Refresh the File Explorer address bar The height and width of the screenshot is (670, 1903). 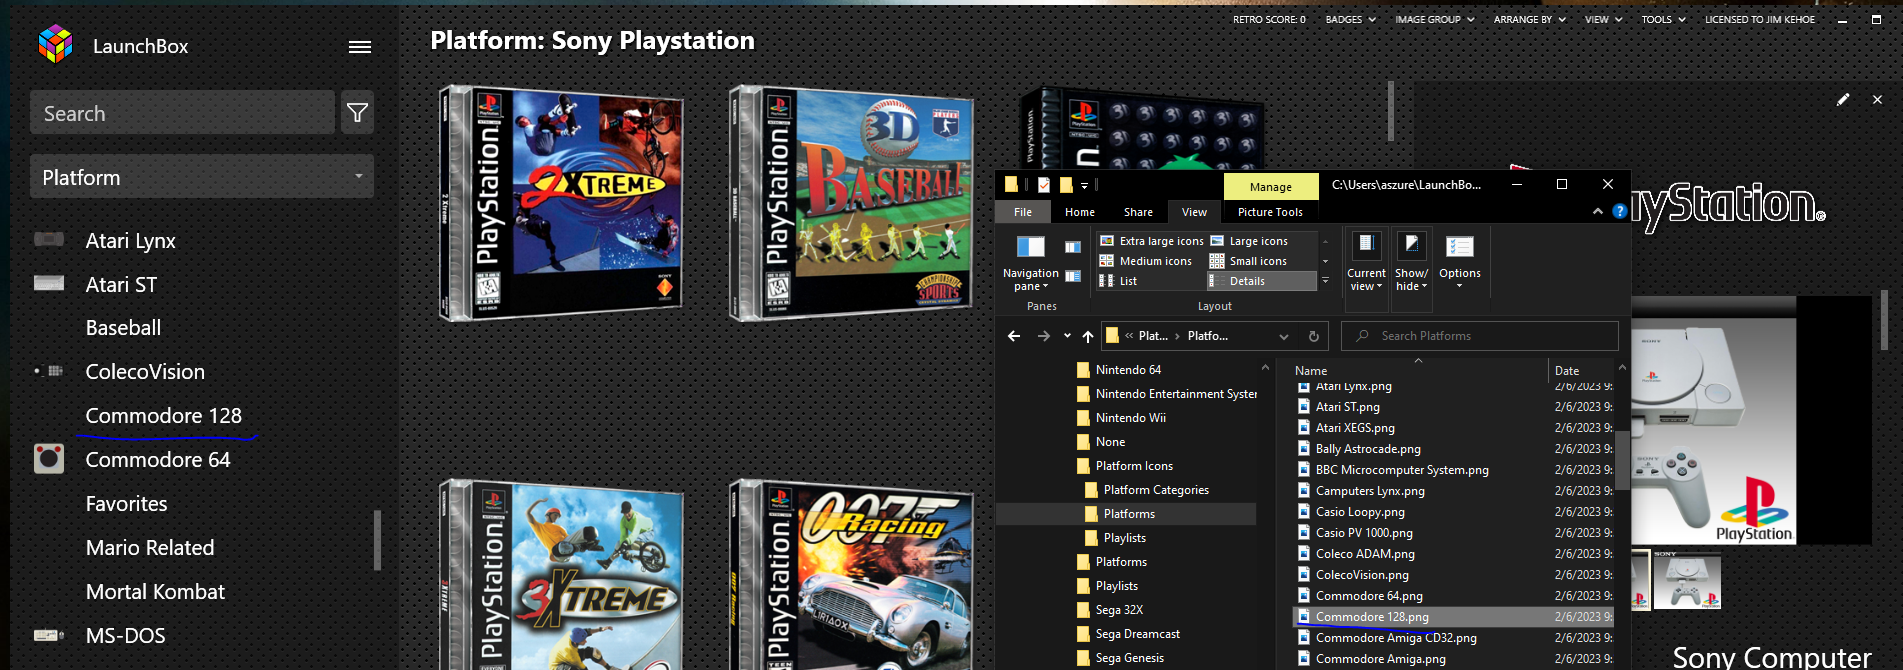(x=1314, y=336)
